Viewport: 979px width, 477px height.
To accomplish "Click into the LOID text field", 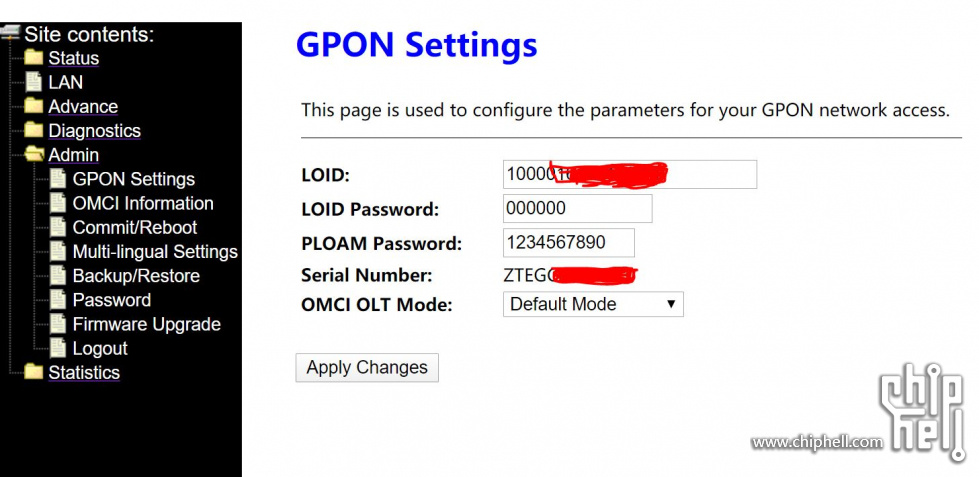I will (629, 174).
